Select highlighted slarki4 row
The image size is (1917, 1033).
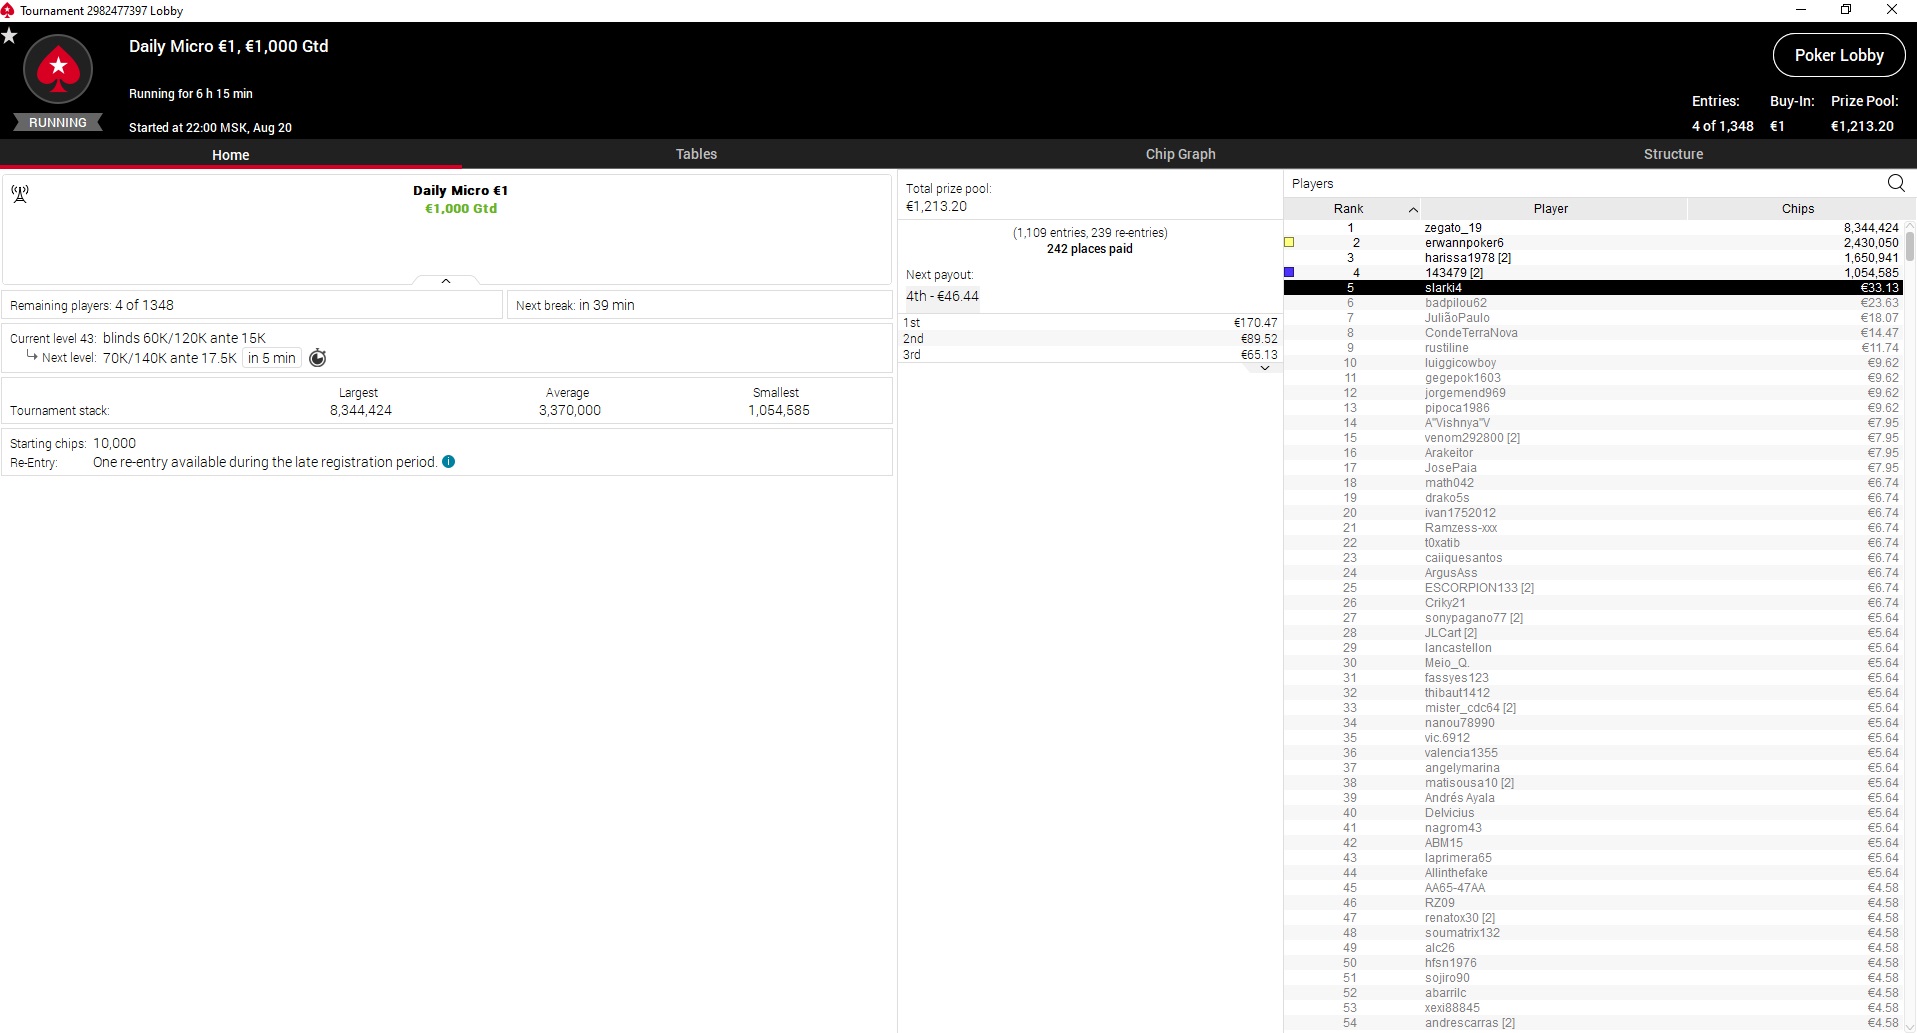click(1593, 288)
